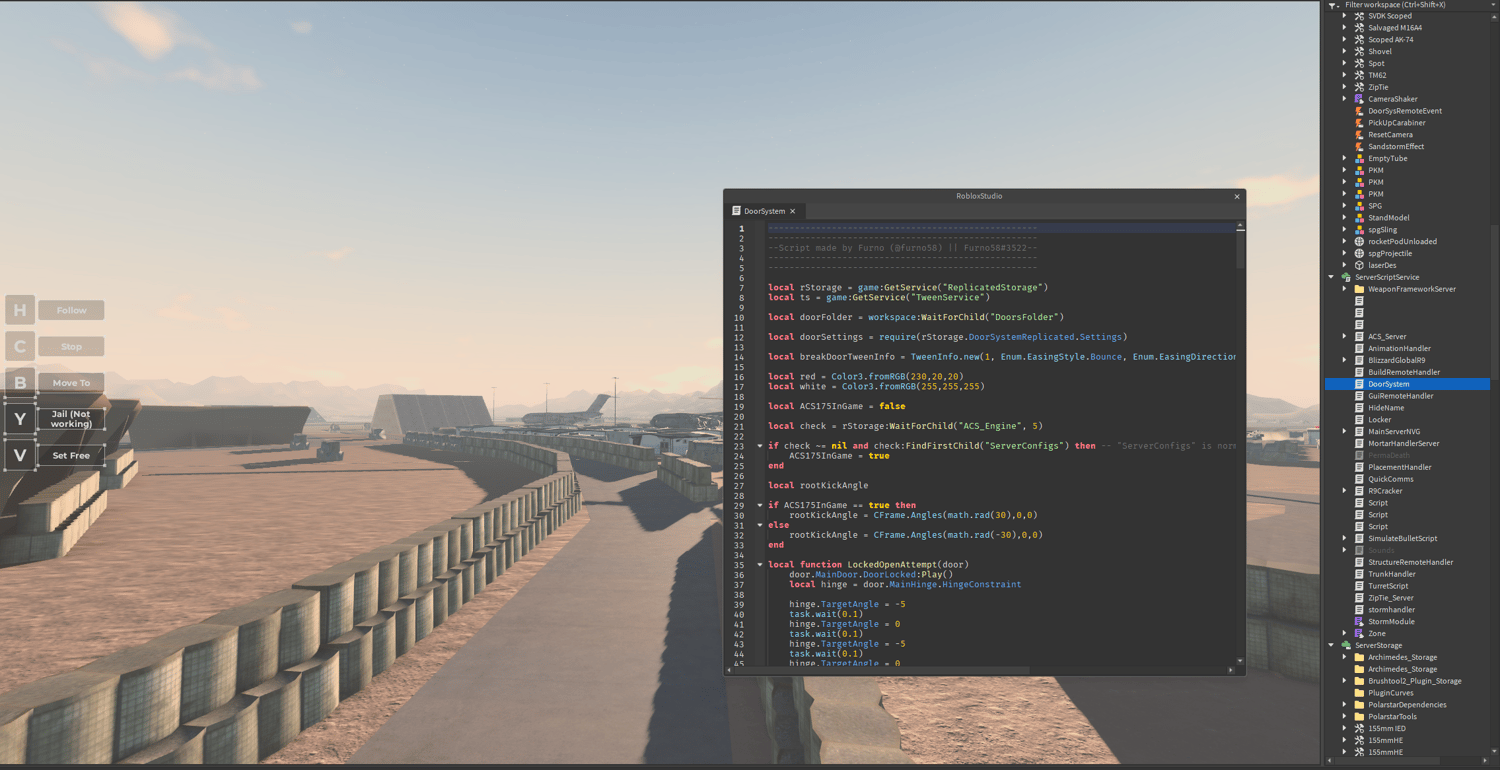Click the model icon beside EmptyTube
Viewport: 1500px width, 770px height.
pos(1359,158)
